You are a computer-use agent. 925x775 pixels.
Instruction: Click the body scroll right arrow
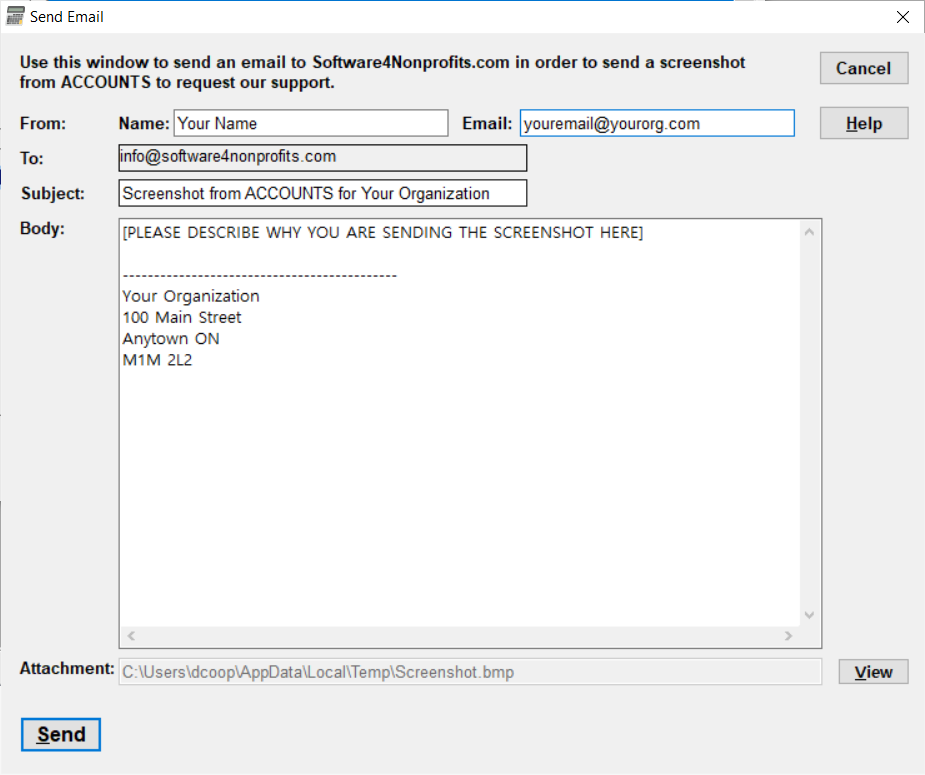click(788, 636)
